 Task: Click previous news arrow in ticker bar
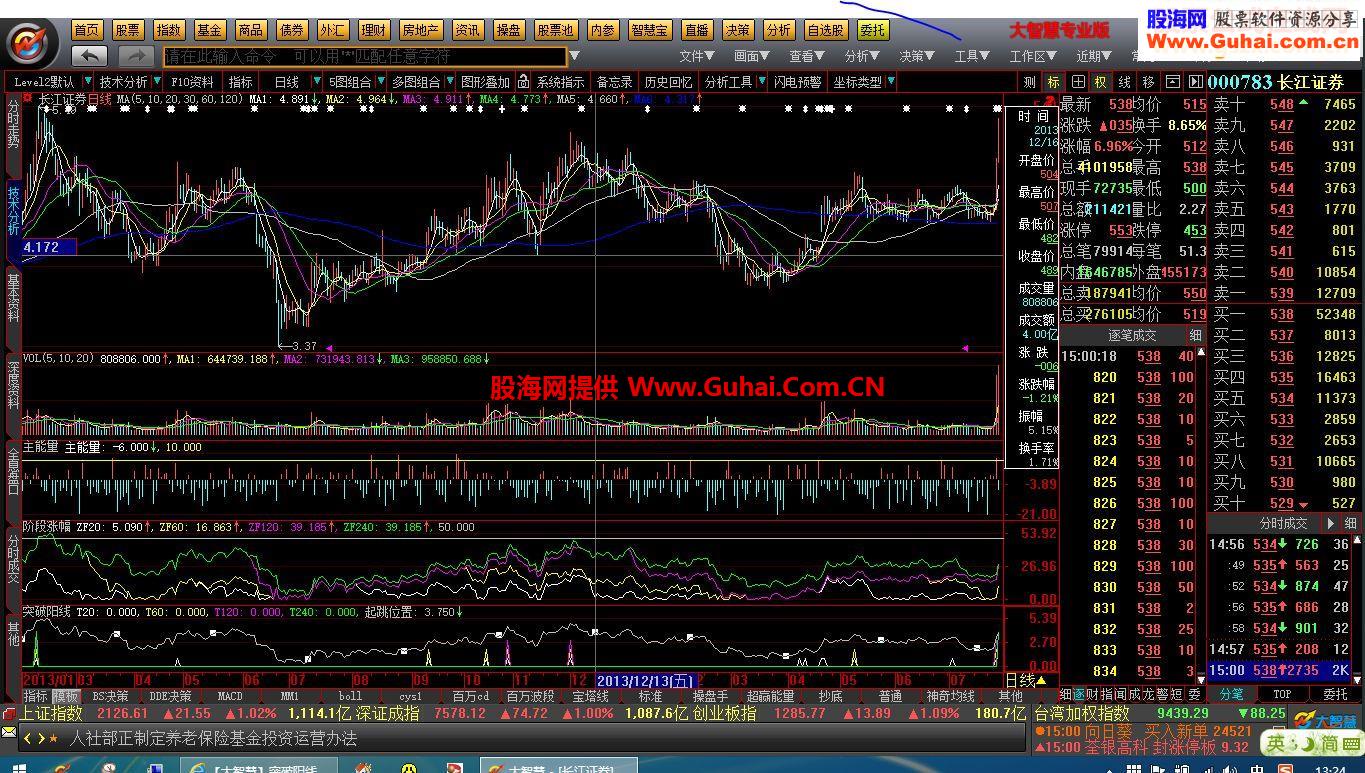28,738
